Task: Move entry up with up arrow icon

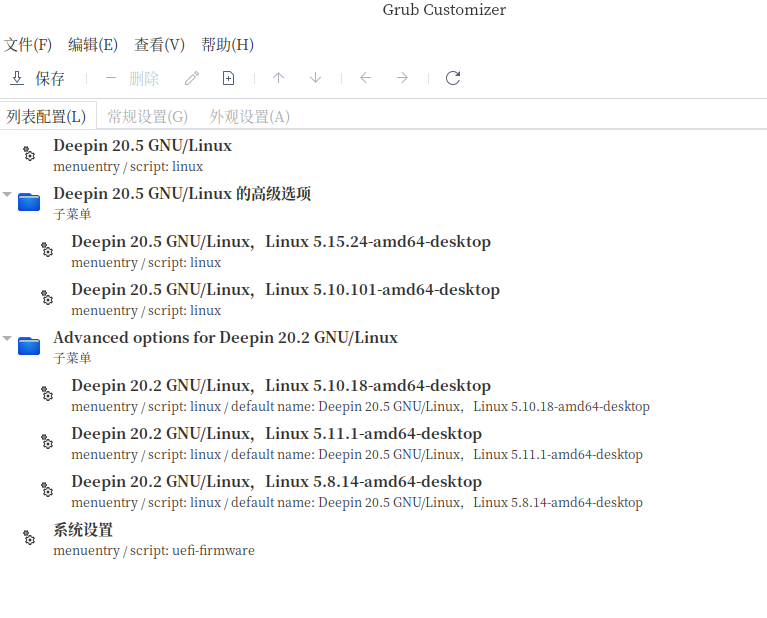Action: coord(278,78)
